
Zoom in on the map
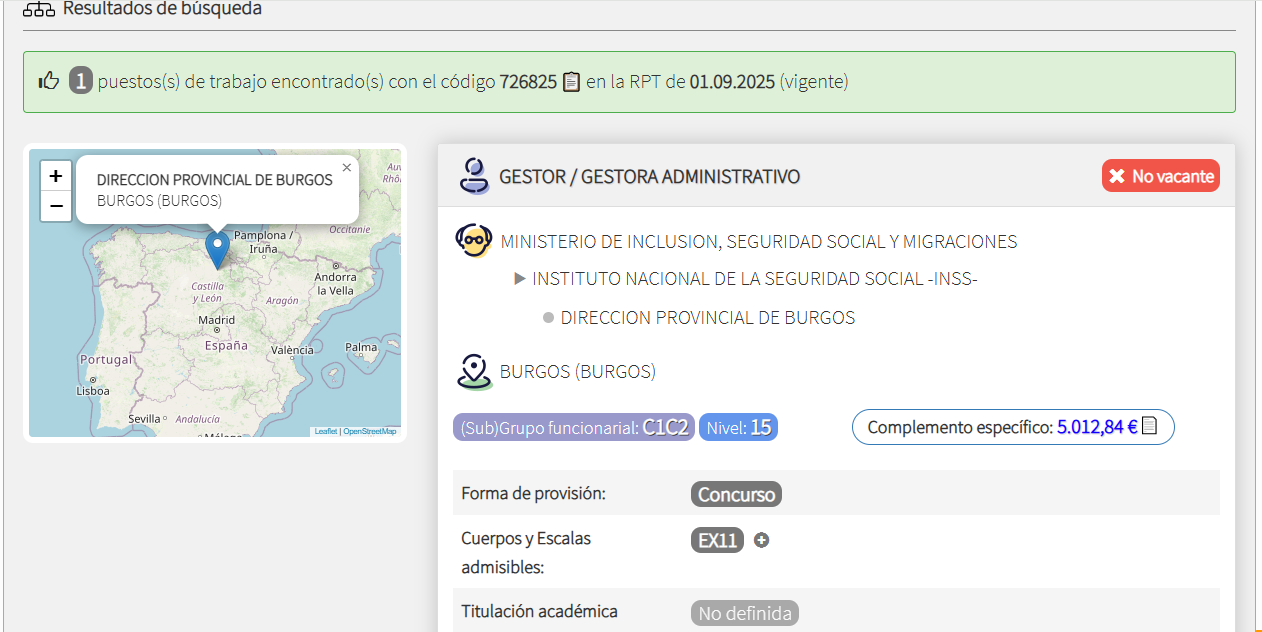pos(56,176)
